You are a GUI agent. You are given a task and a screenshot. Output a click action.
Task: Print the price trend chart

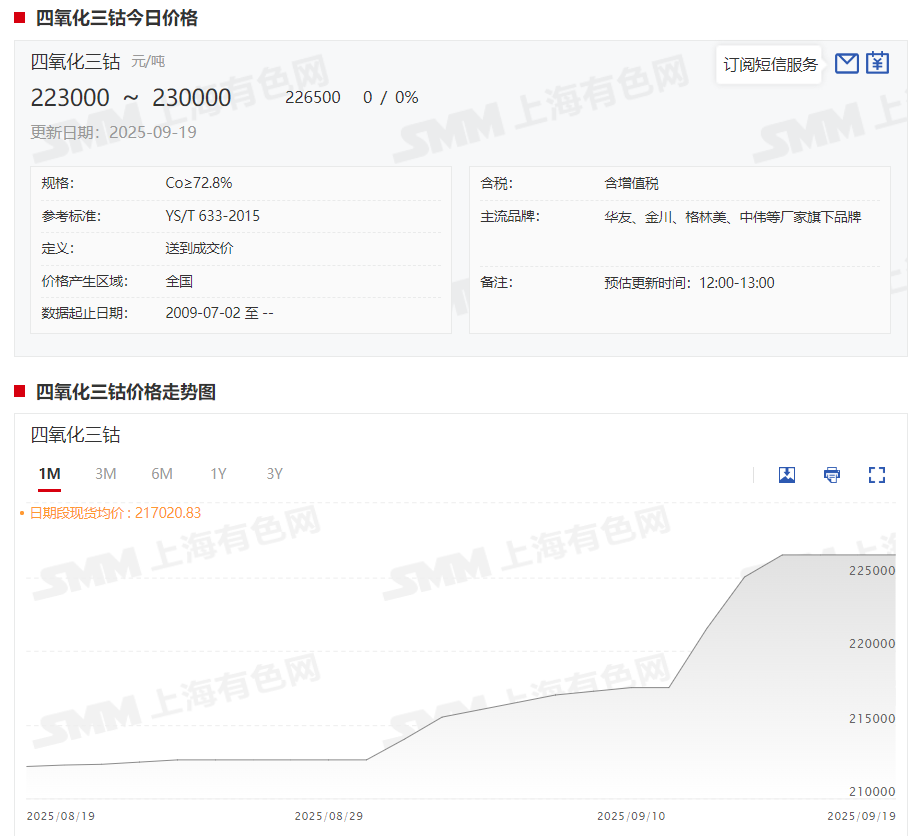832,475
